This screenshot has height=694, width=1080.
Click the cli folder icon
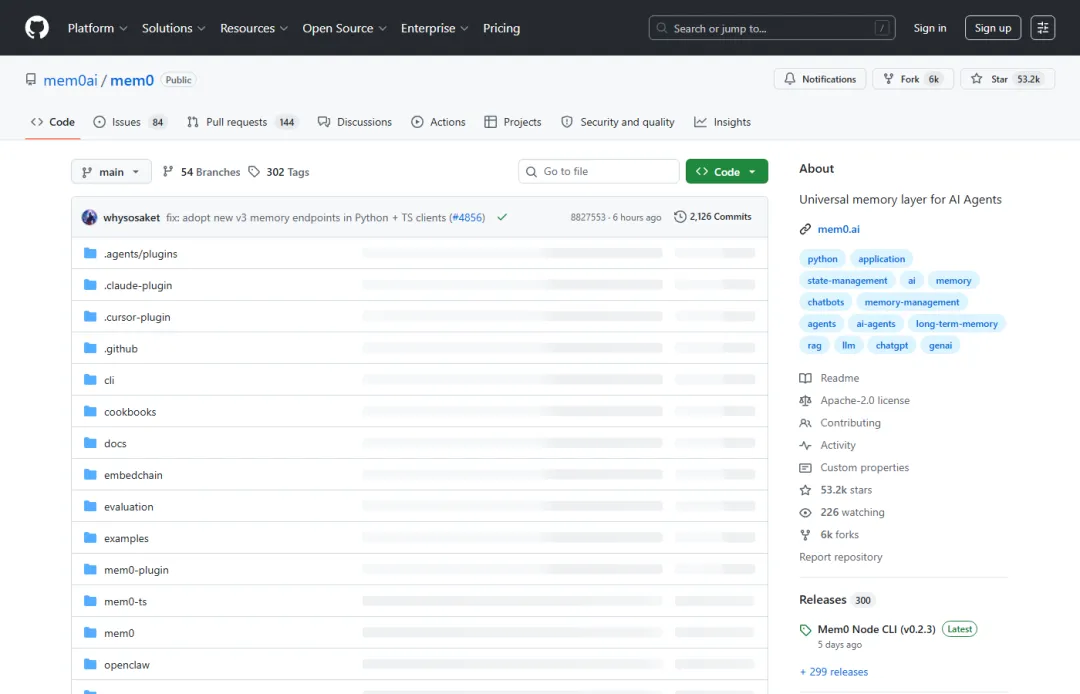point(90,379)
